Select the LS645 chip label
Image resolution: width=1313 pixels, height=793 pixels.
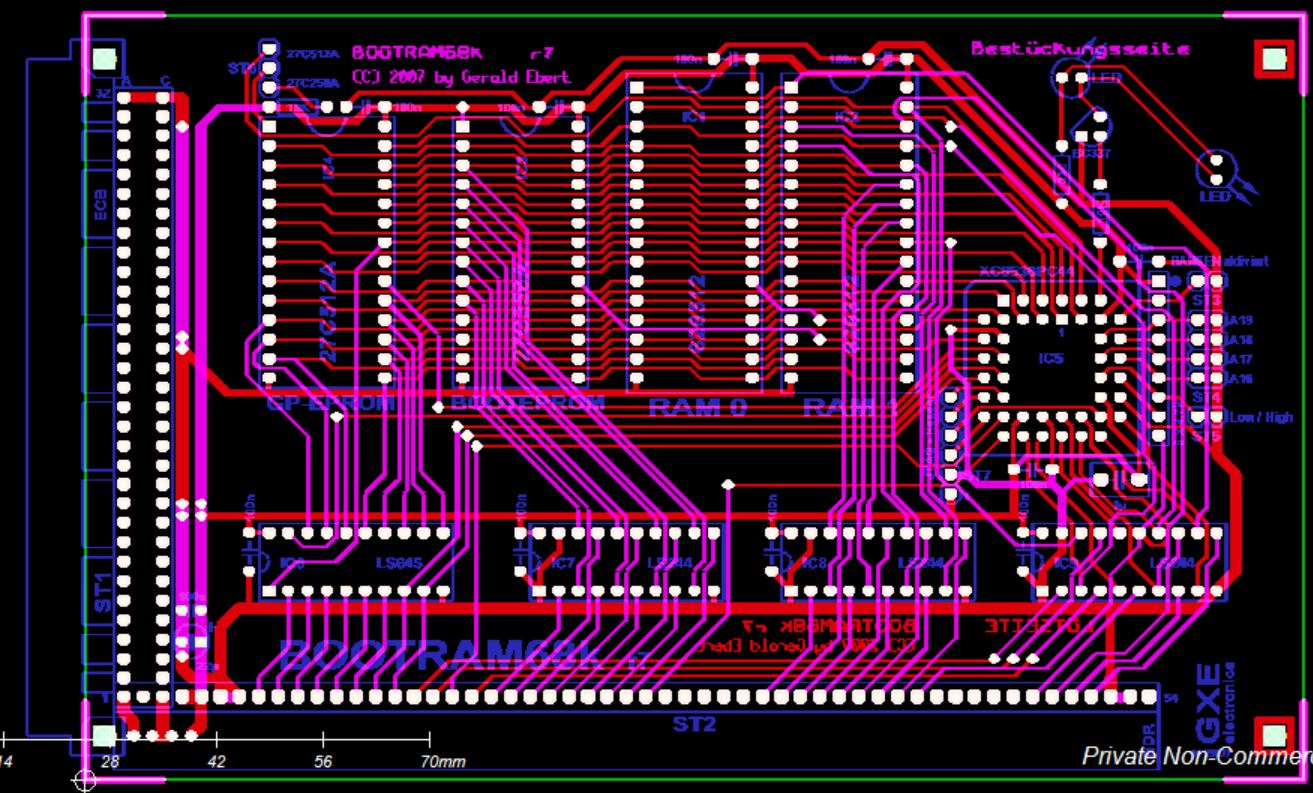pyautogui.click(x=398, y=563)
